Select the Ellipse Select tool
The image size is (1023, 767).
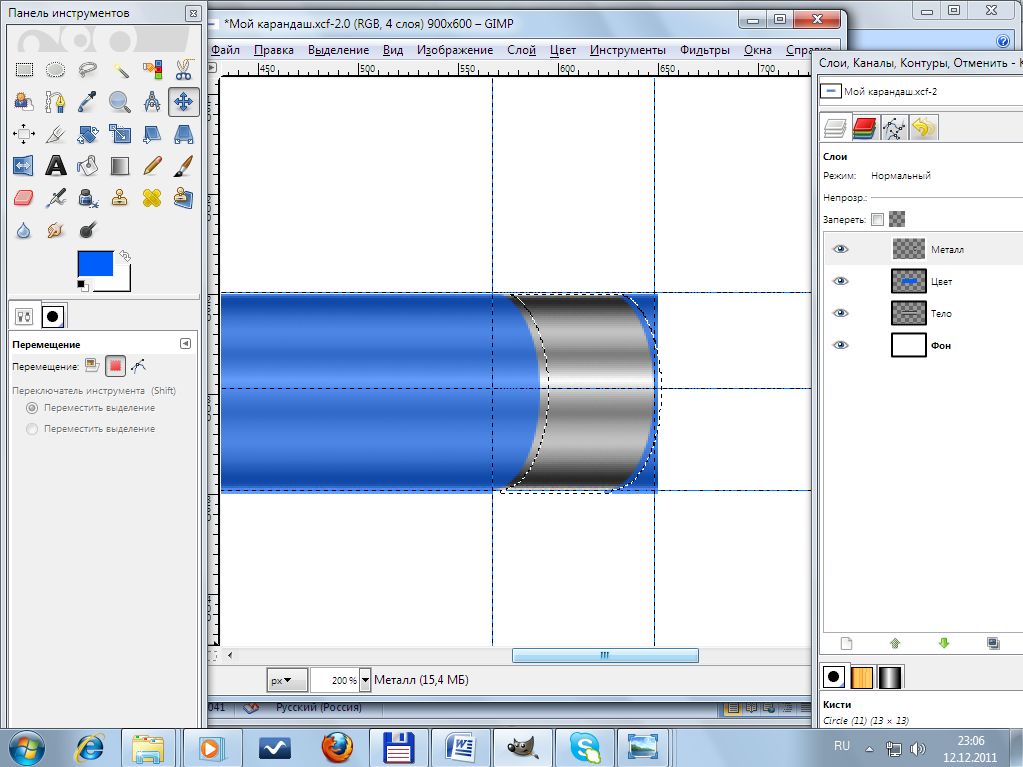coord(55,69)
